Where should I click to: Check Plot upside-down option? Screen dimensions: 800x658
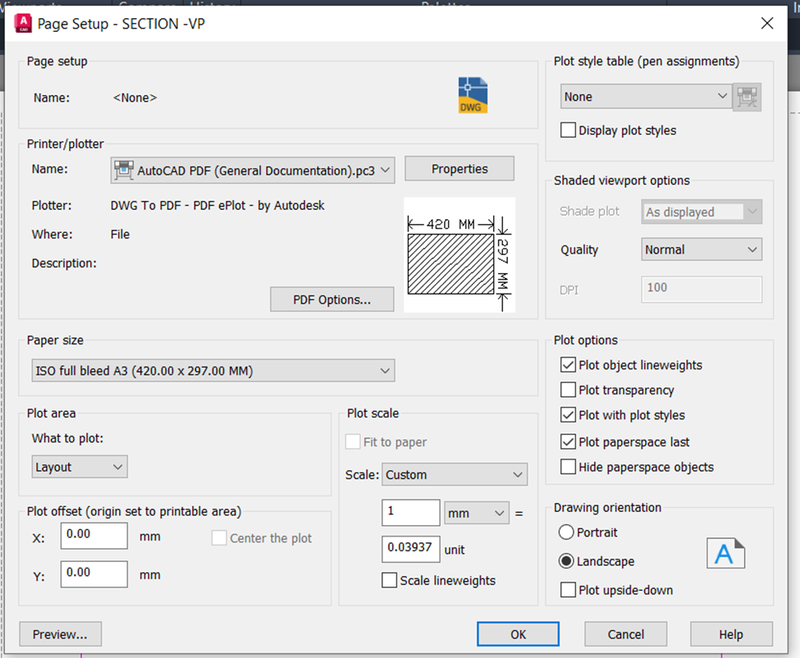tap(568, 590)
